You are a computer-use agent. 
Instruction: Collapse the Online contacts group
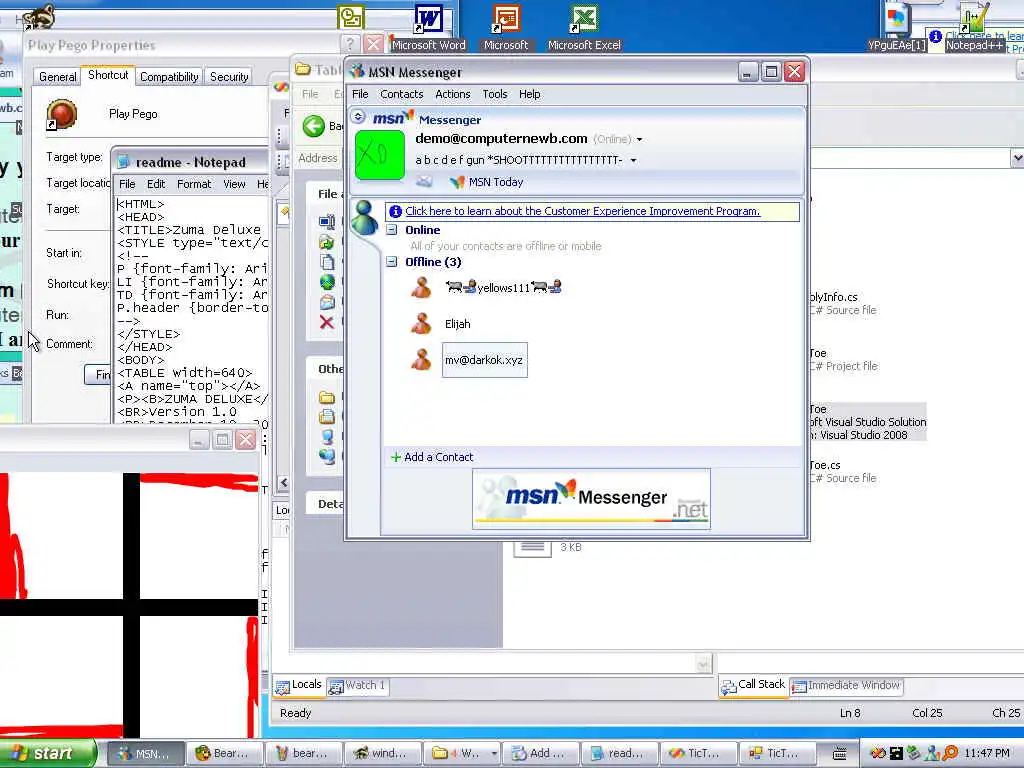[392, 230]
